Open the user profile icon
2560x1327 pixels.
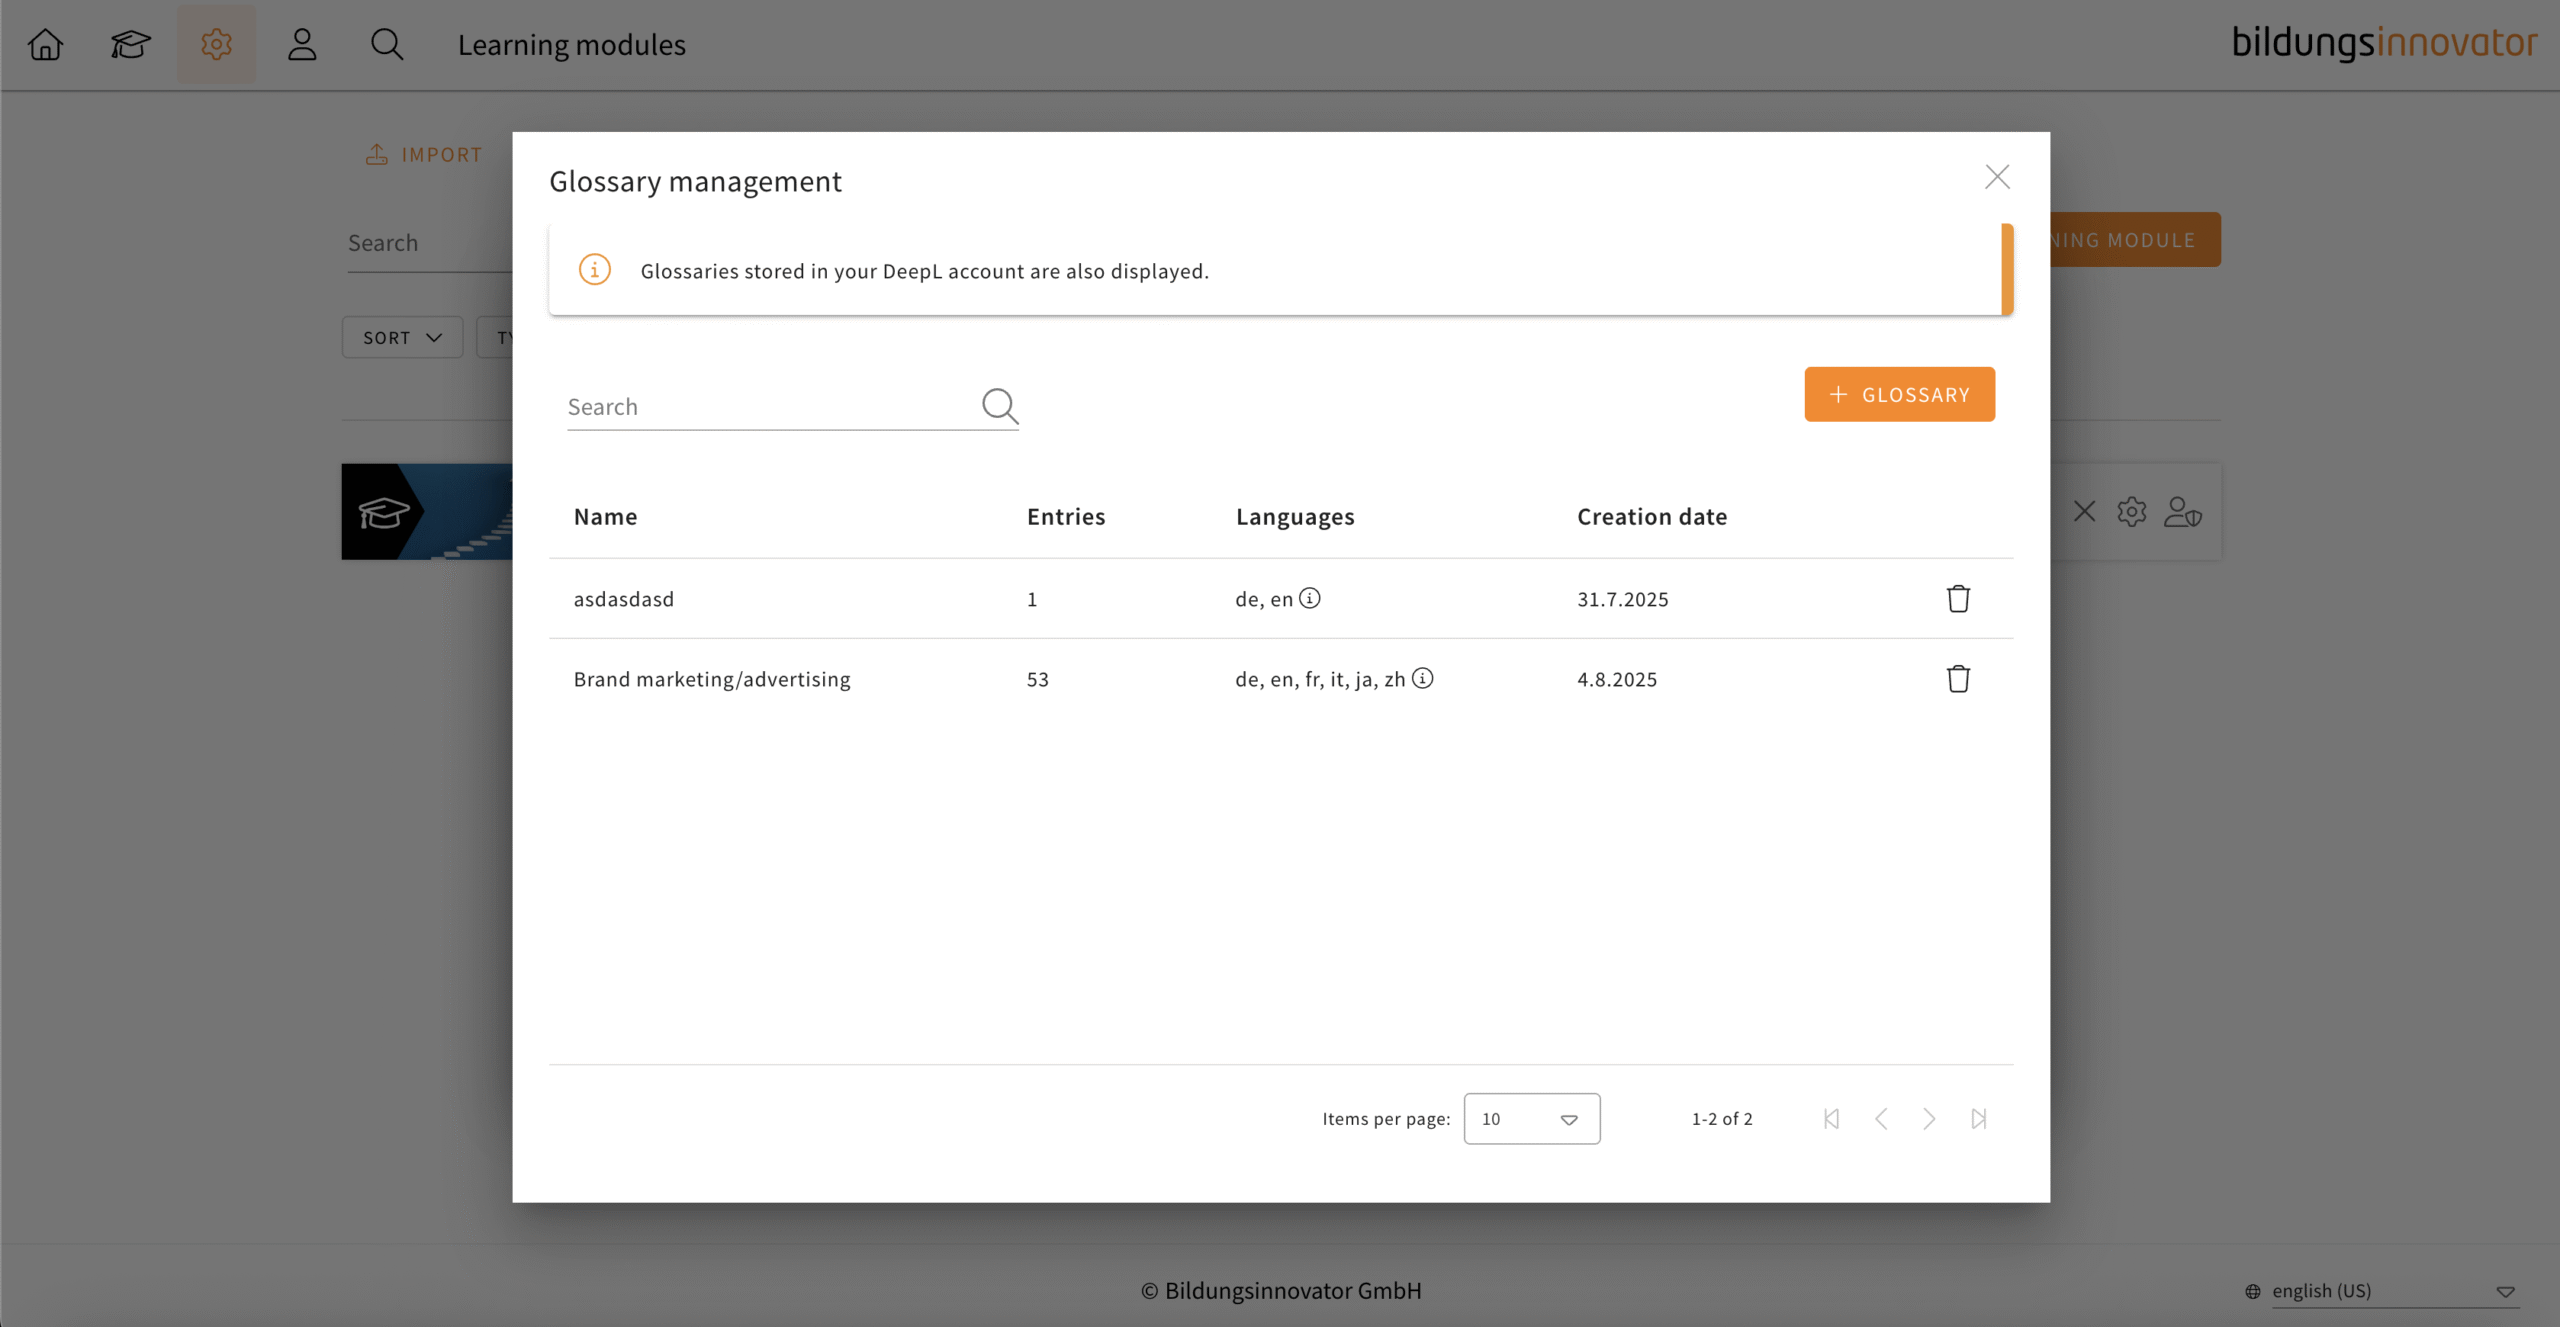(x=302, y=44)
